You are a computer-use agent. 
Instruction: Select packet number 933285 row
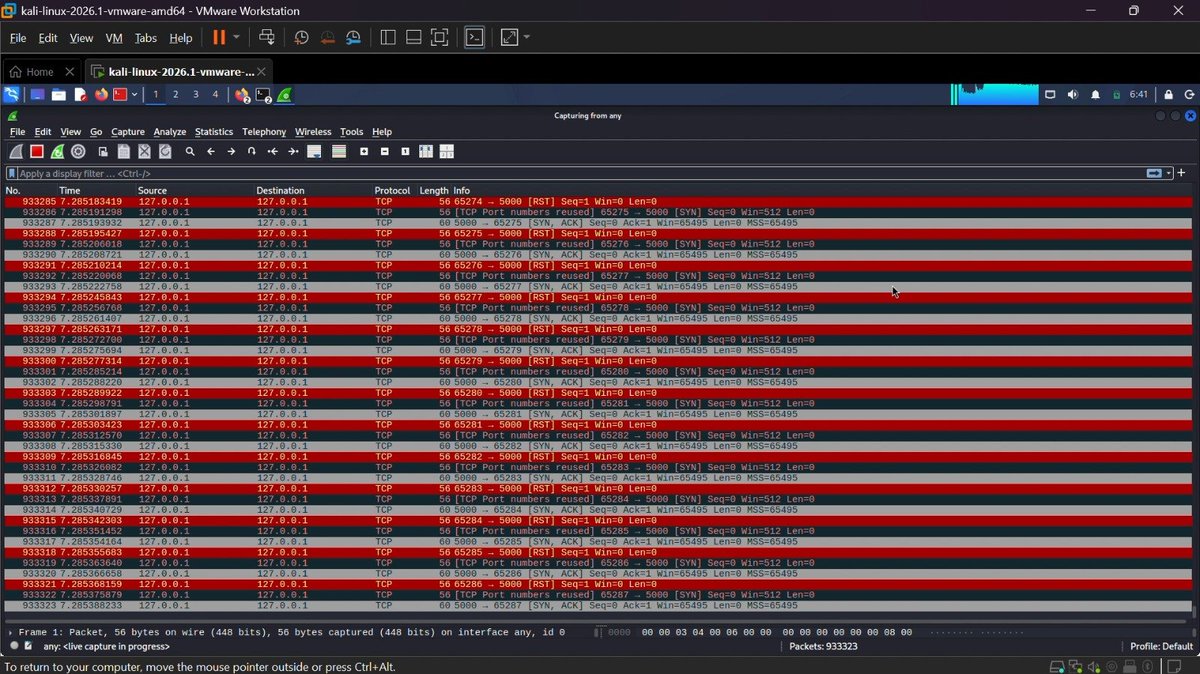pyautogui.click(x=600, y=201)
